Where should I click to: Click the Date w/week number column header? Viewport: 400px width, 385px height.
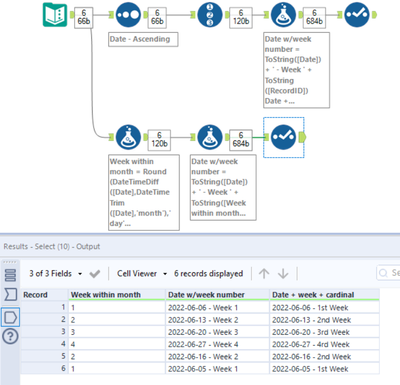pyautogui.click(x=217, y=295)
